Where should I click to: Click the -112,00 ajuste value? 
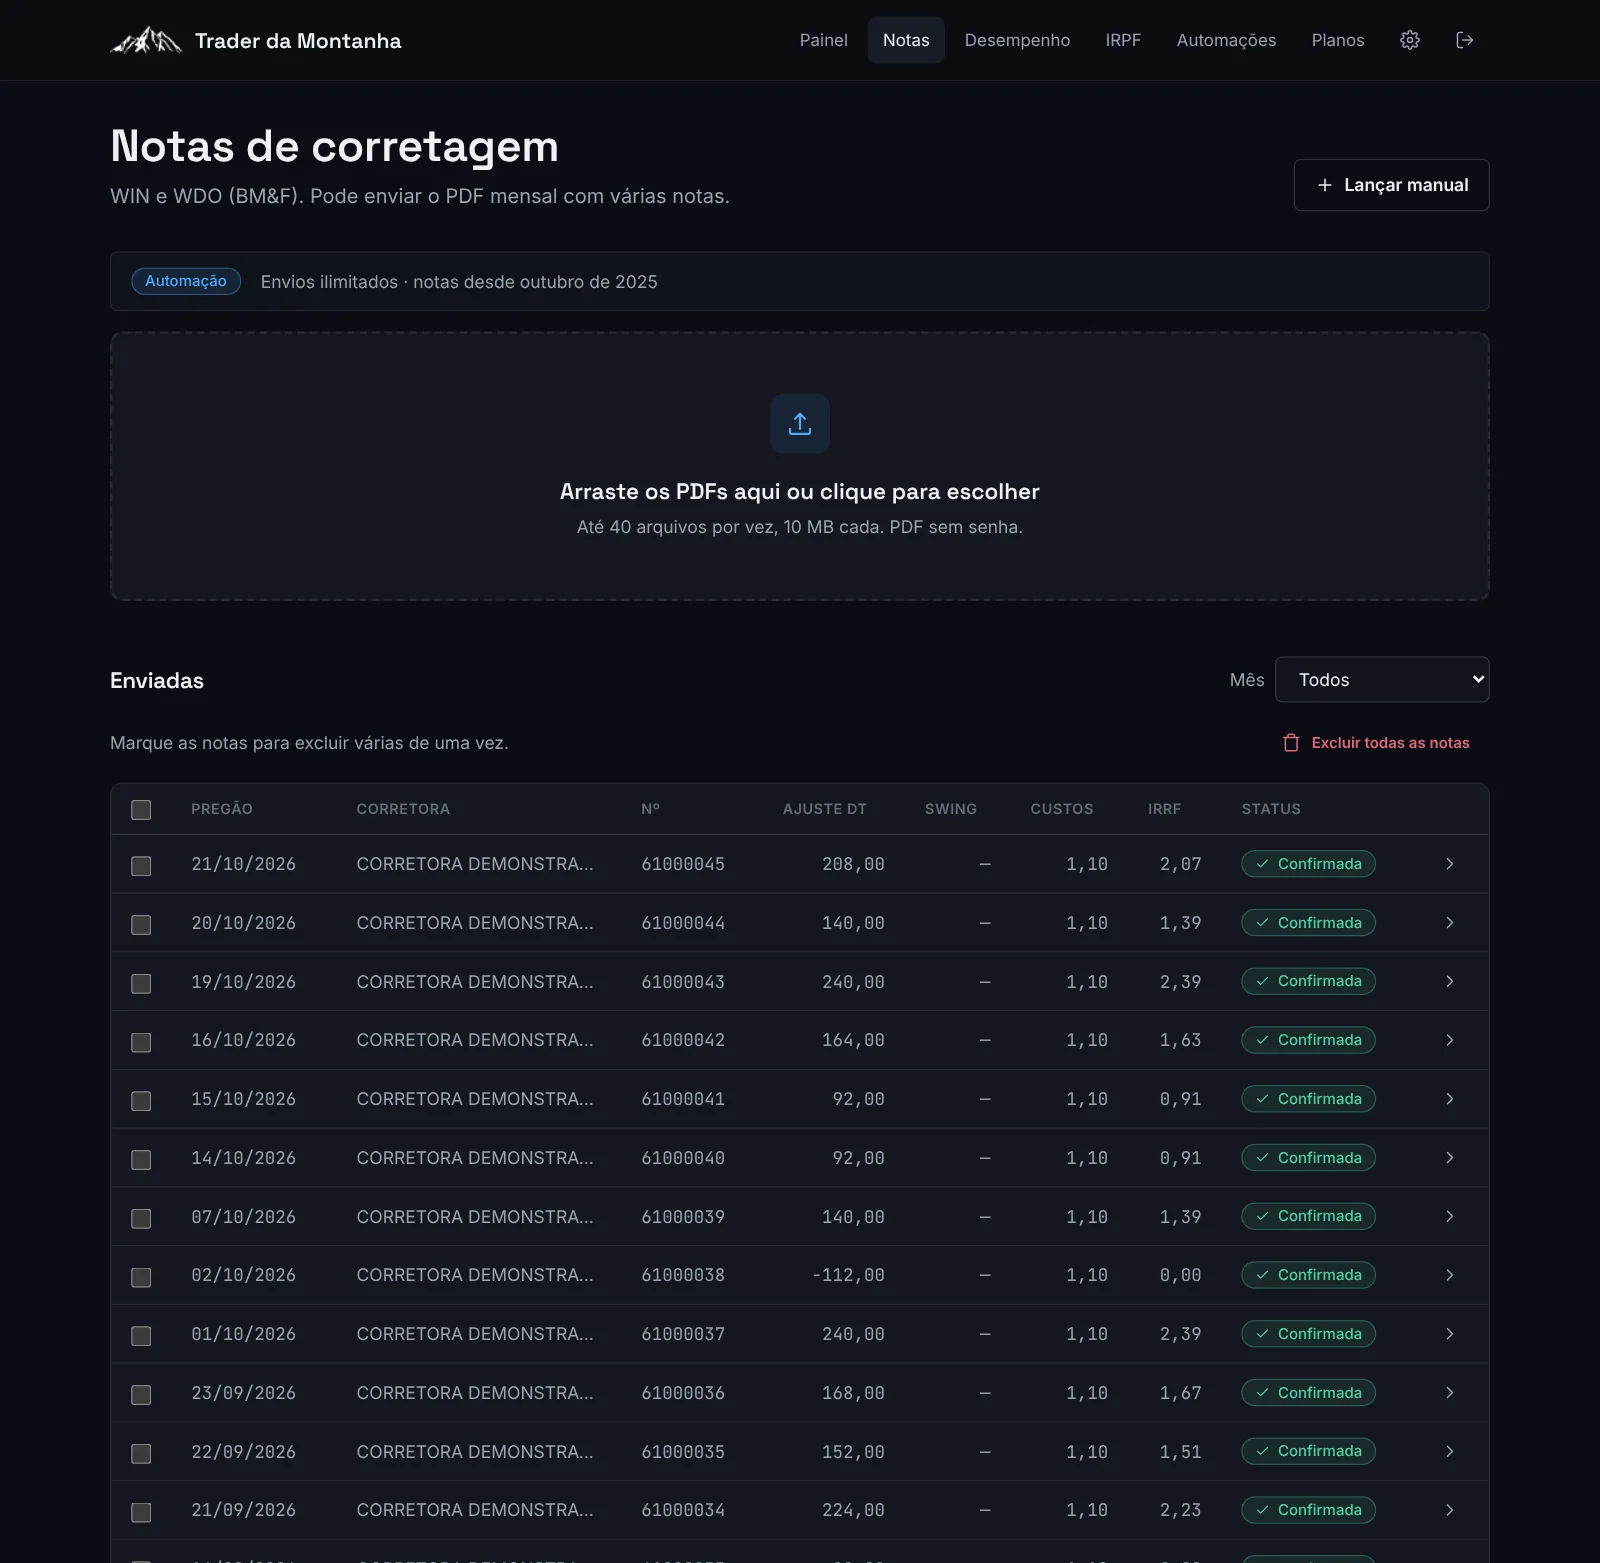(848, 1275)
